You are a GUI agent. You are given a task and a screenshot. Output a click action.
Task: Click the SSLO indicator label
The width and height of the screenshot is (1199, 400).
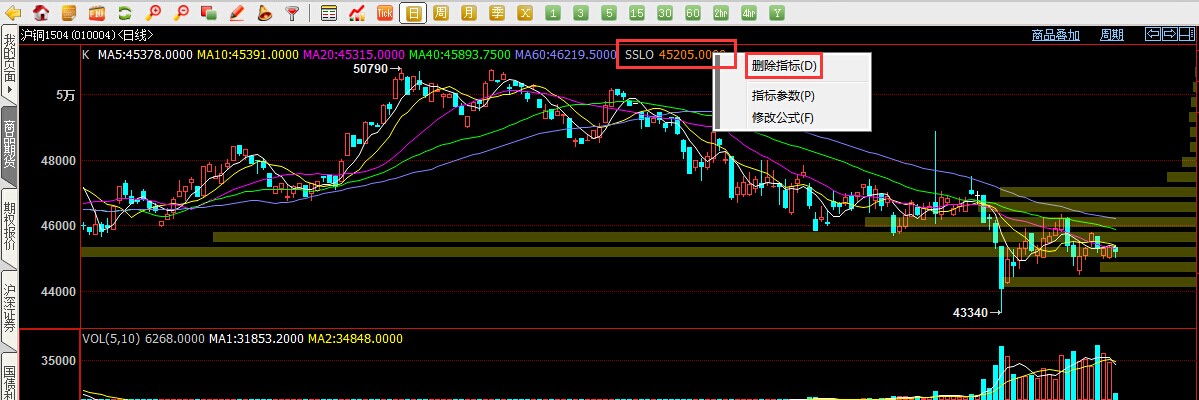tap(638, 54)
